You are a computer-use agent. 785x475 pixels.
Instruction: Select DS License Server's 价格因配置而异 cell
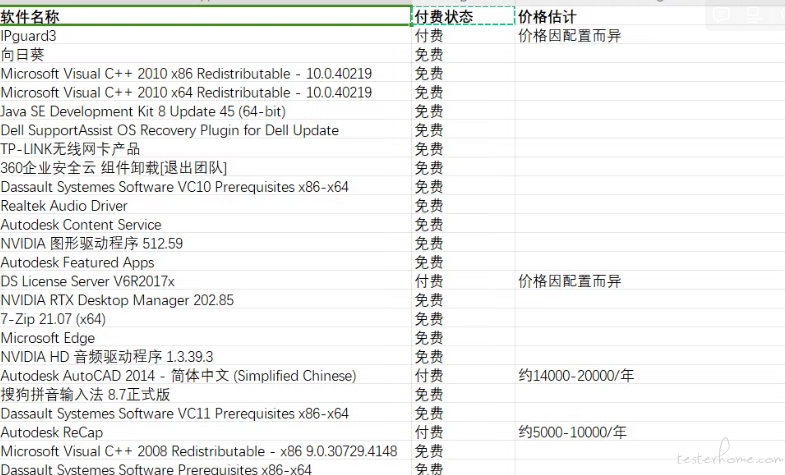(650, 281)
